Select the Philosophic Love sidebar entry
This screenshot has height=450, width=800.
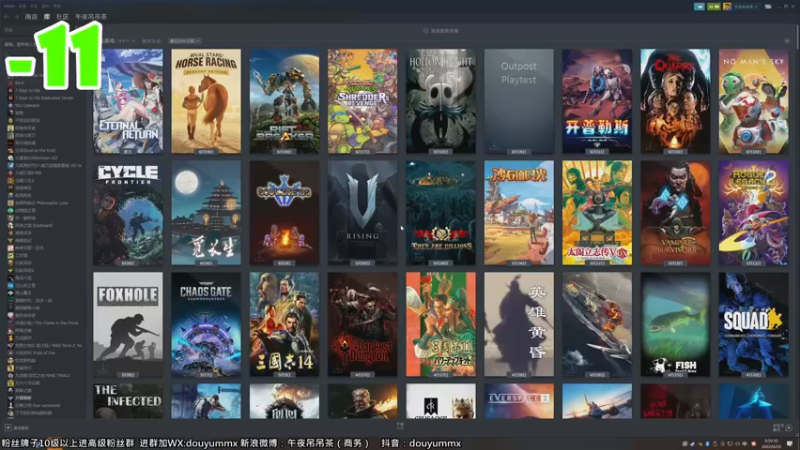(x=43, y=203)
